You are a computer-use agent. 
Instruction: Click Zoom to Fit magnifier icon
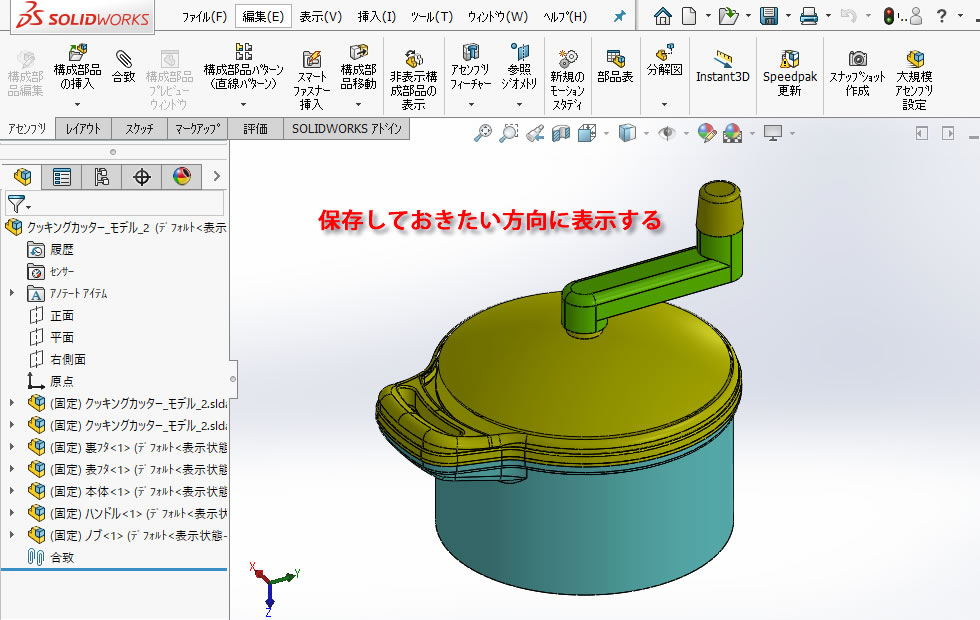pos(482,133)
